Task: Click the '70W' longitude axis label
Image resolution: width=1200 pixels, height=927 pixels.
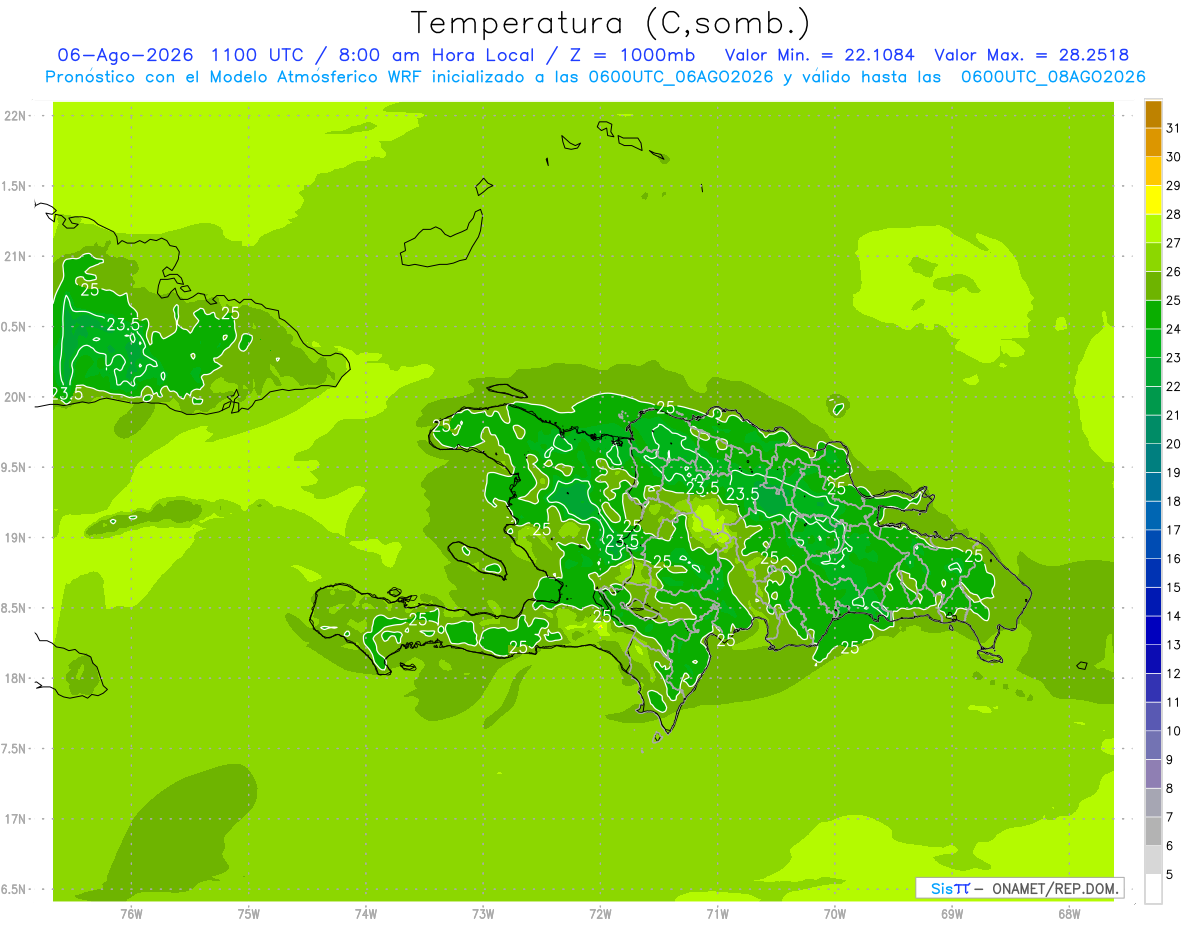Action: tap(835, 914)
